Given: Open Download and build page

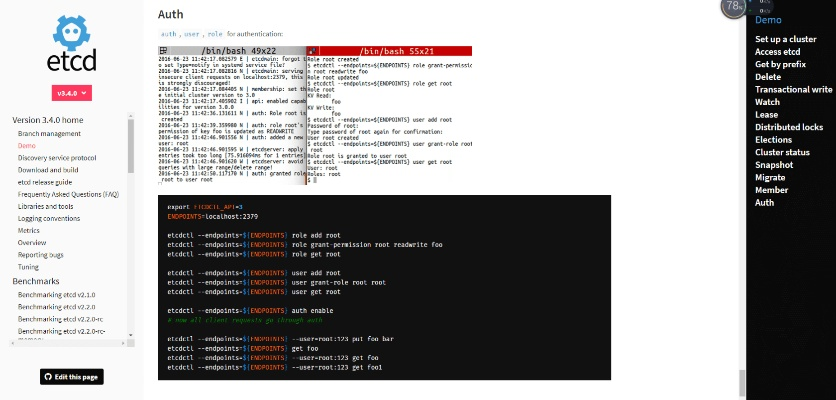Looking at the screenshot, I should pyautogui.click(x=48, y=170).
